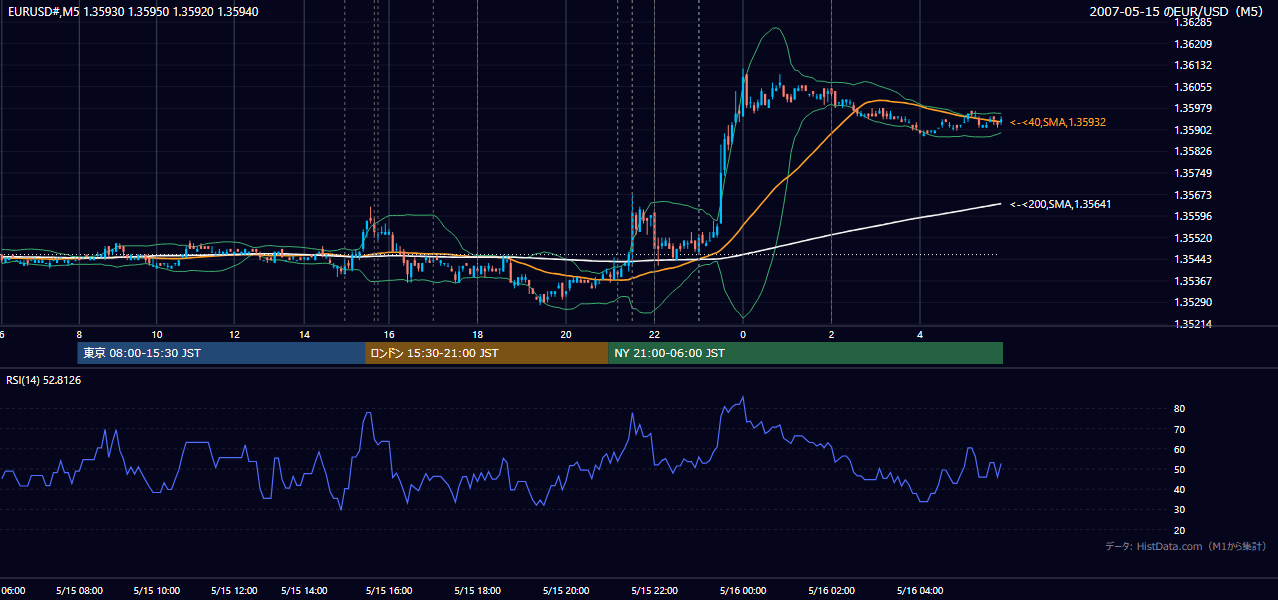Screen dimensions: 1278x600
Task: Click the bottom time label '5/16 00:00'
Action: [744, 591]
